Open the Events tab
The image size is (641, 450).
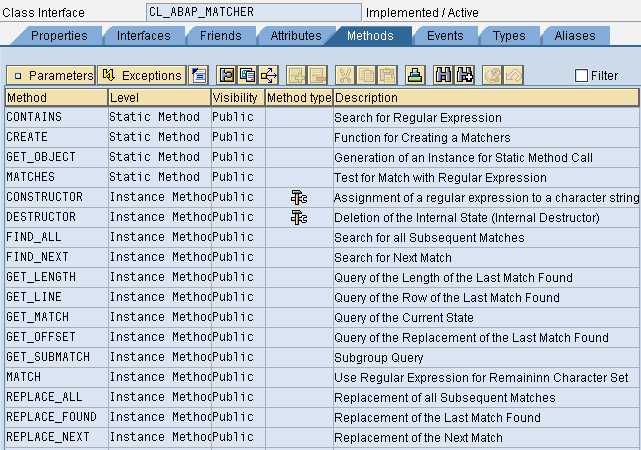[445, 36]
